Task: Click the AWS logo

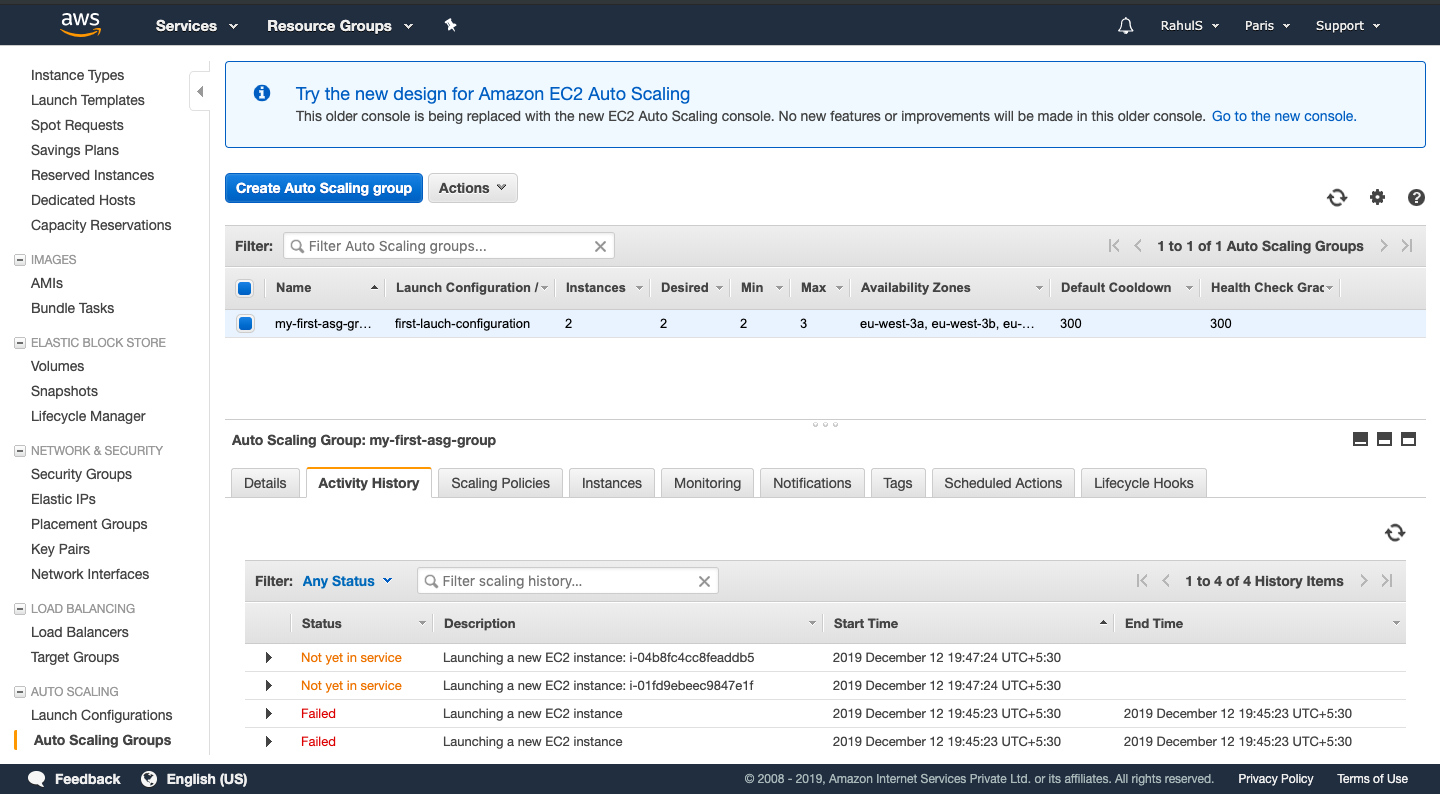Action: point(78,23)
